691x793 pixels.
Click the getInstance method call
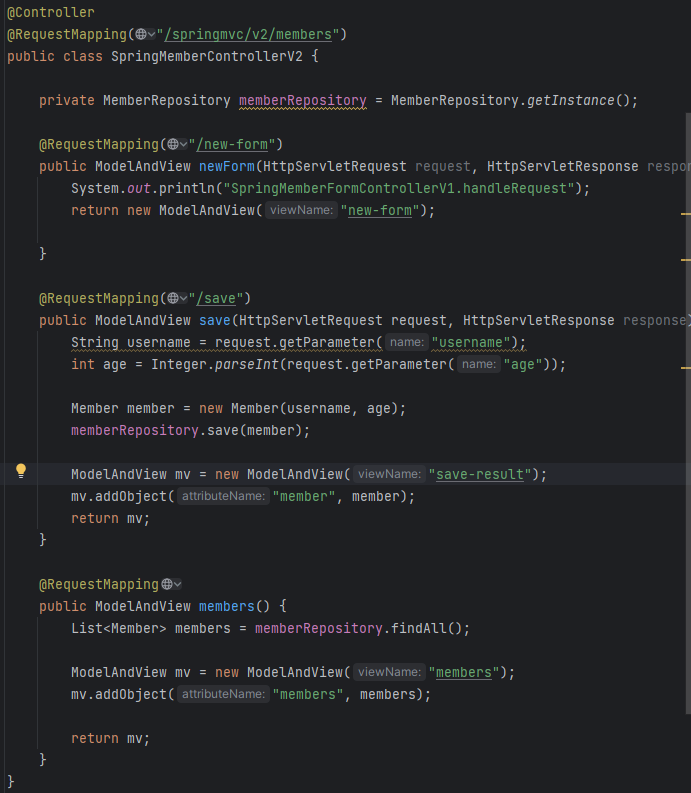point(571,101)
